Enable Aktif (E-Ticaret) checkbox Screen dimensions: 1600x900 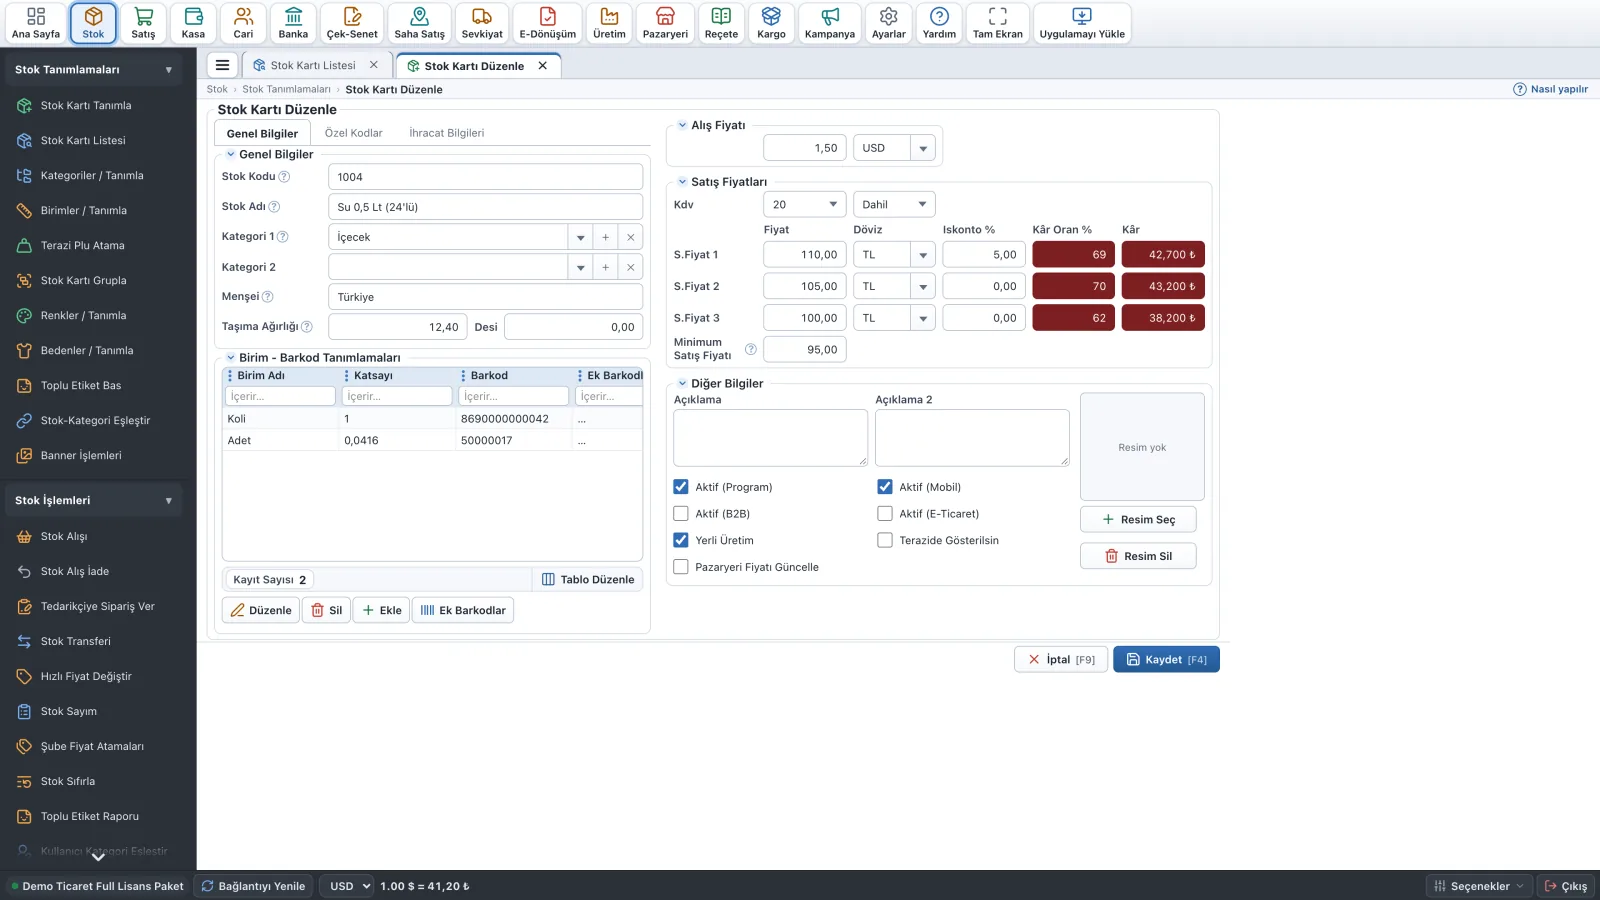click(885, 514)
